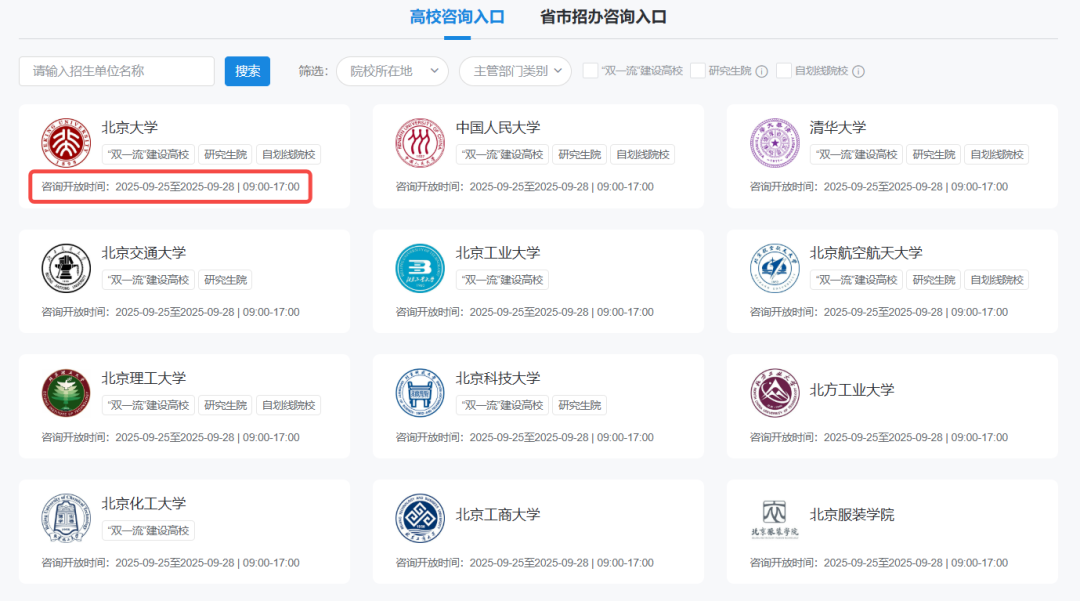Screen dimensions: 1080x601
Task: Click the 北京科技大学 logo
Action: tap(420, 393)
